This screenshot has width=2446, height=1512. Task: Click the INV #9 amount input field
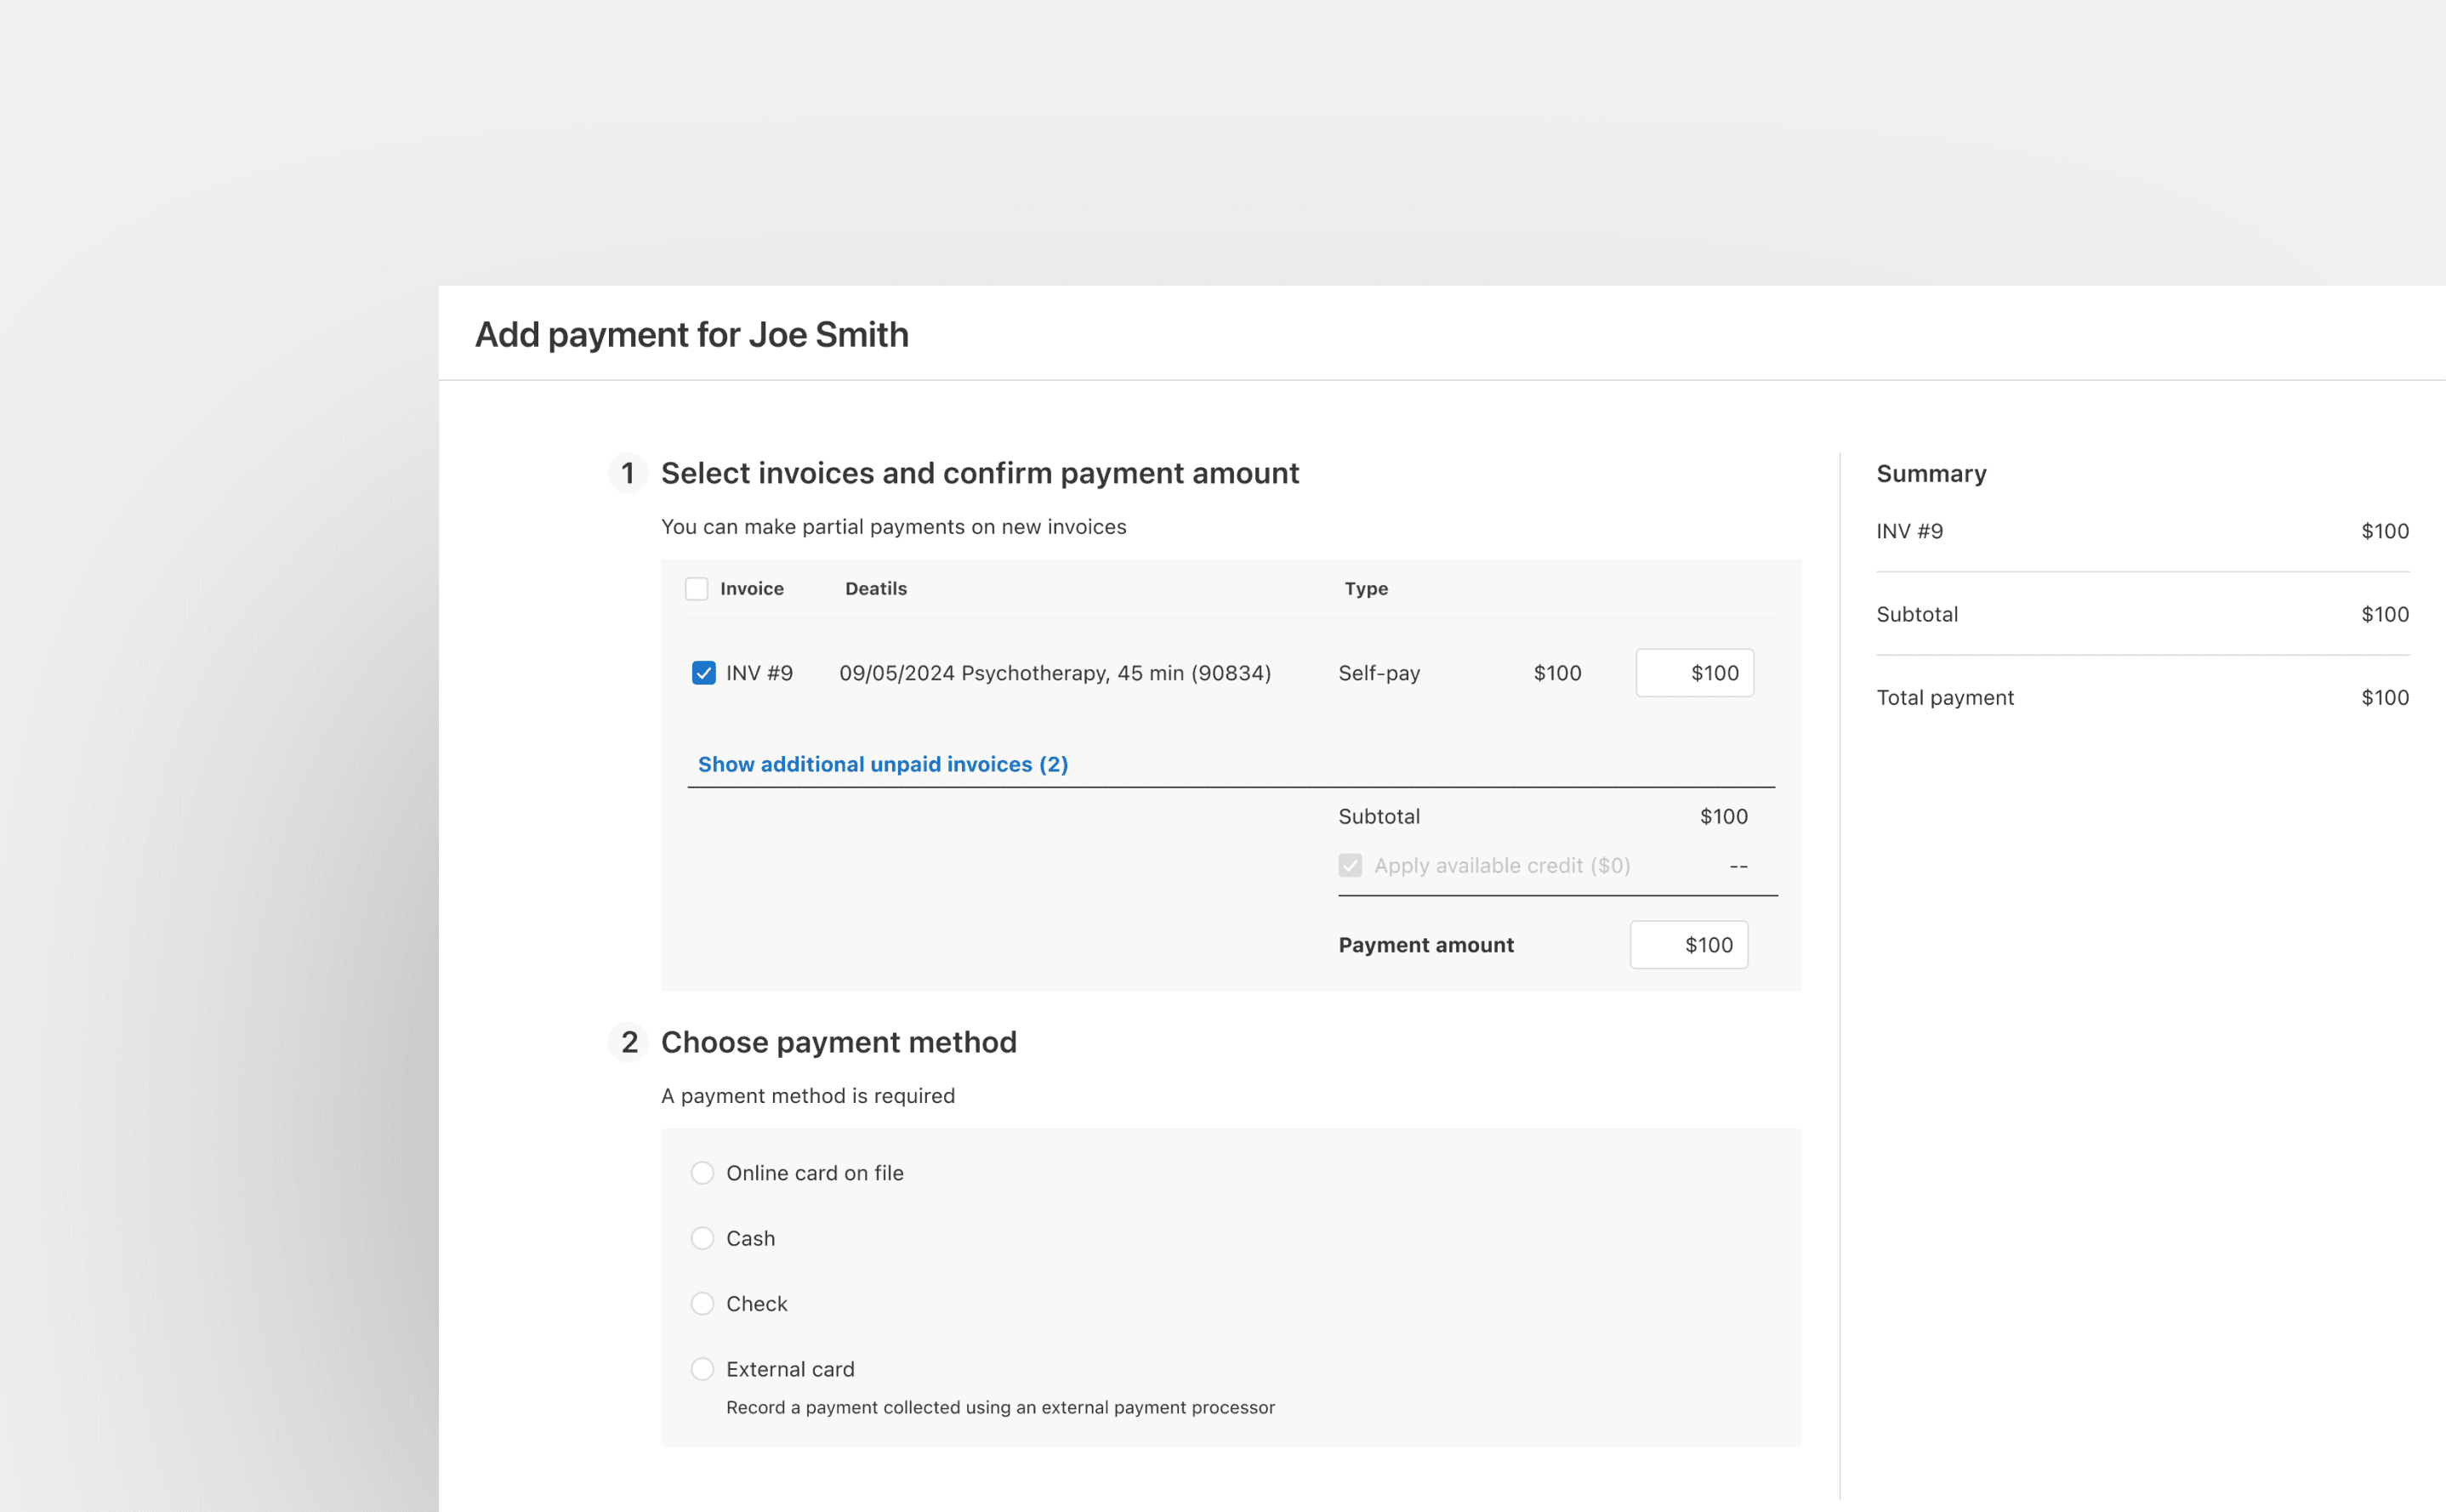coord(1694,673)
